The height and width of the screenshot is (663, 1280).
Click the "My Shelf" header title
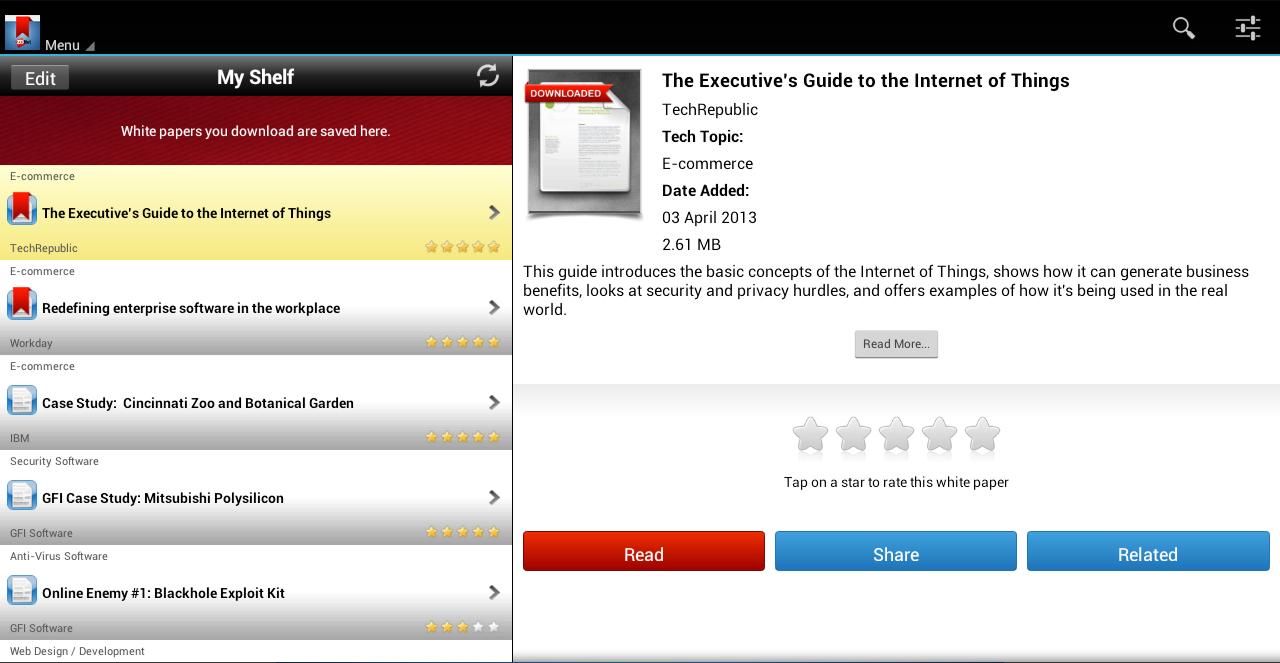tap(255, 77)
